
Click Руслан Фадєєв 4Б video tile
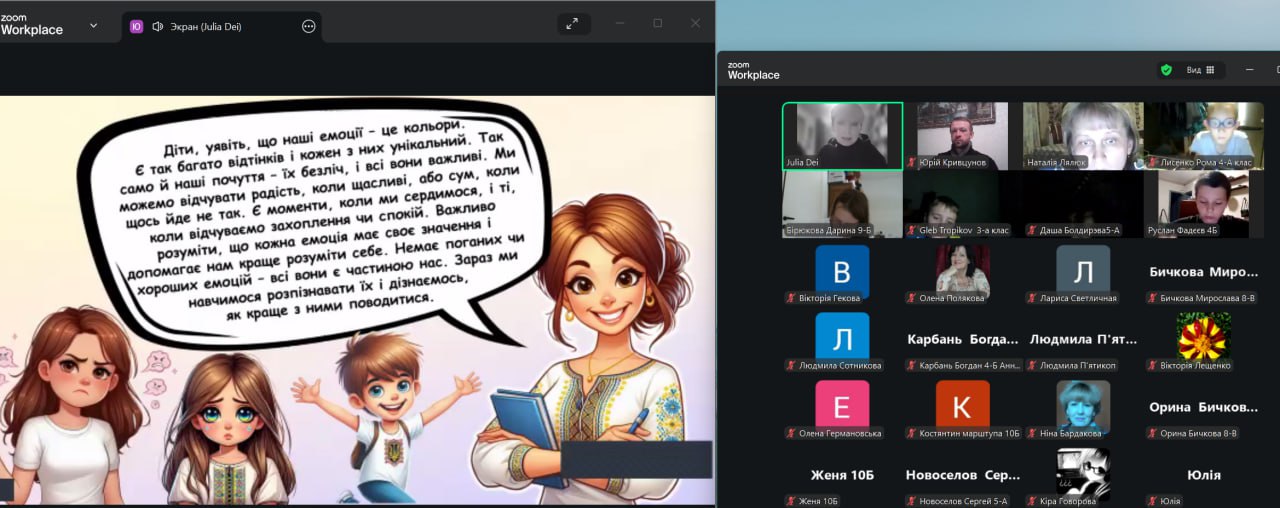[1203, 203]
